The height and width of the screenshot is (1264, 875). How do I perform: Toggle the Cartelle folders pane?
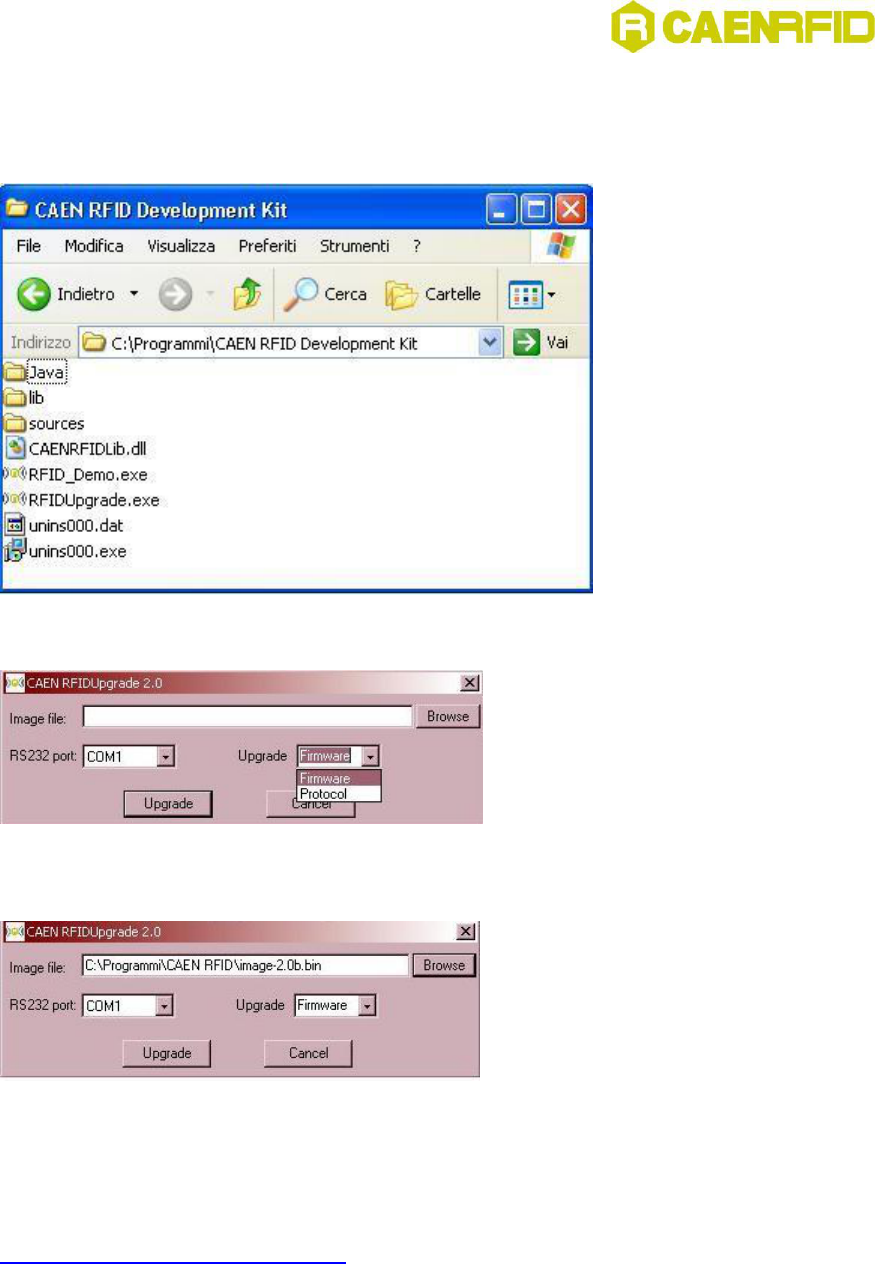433,294
